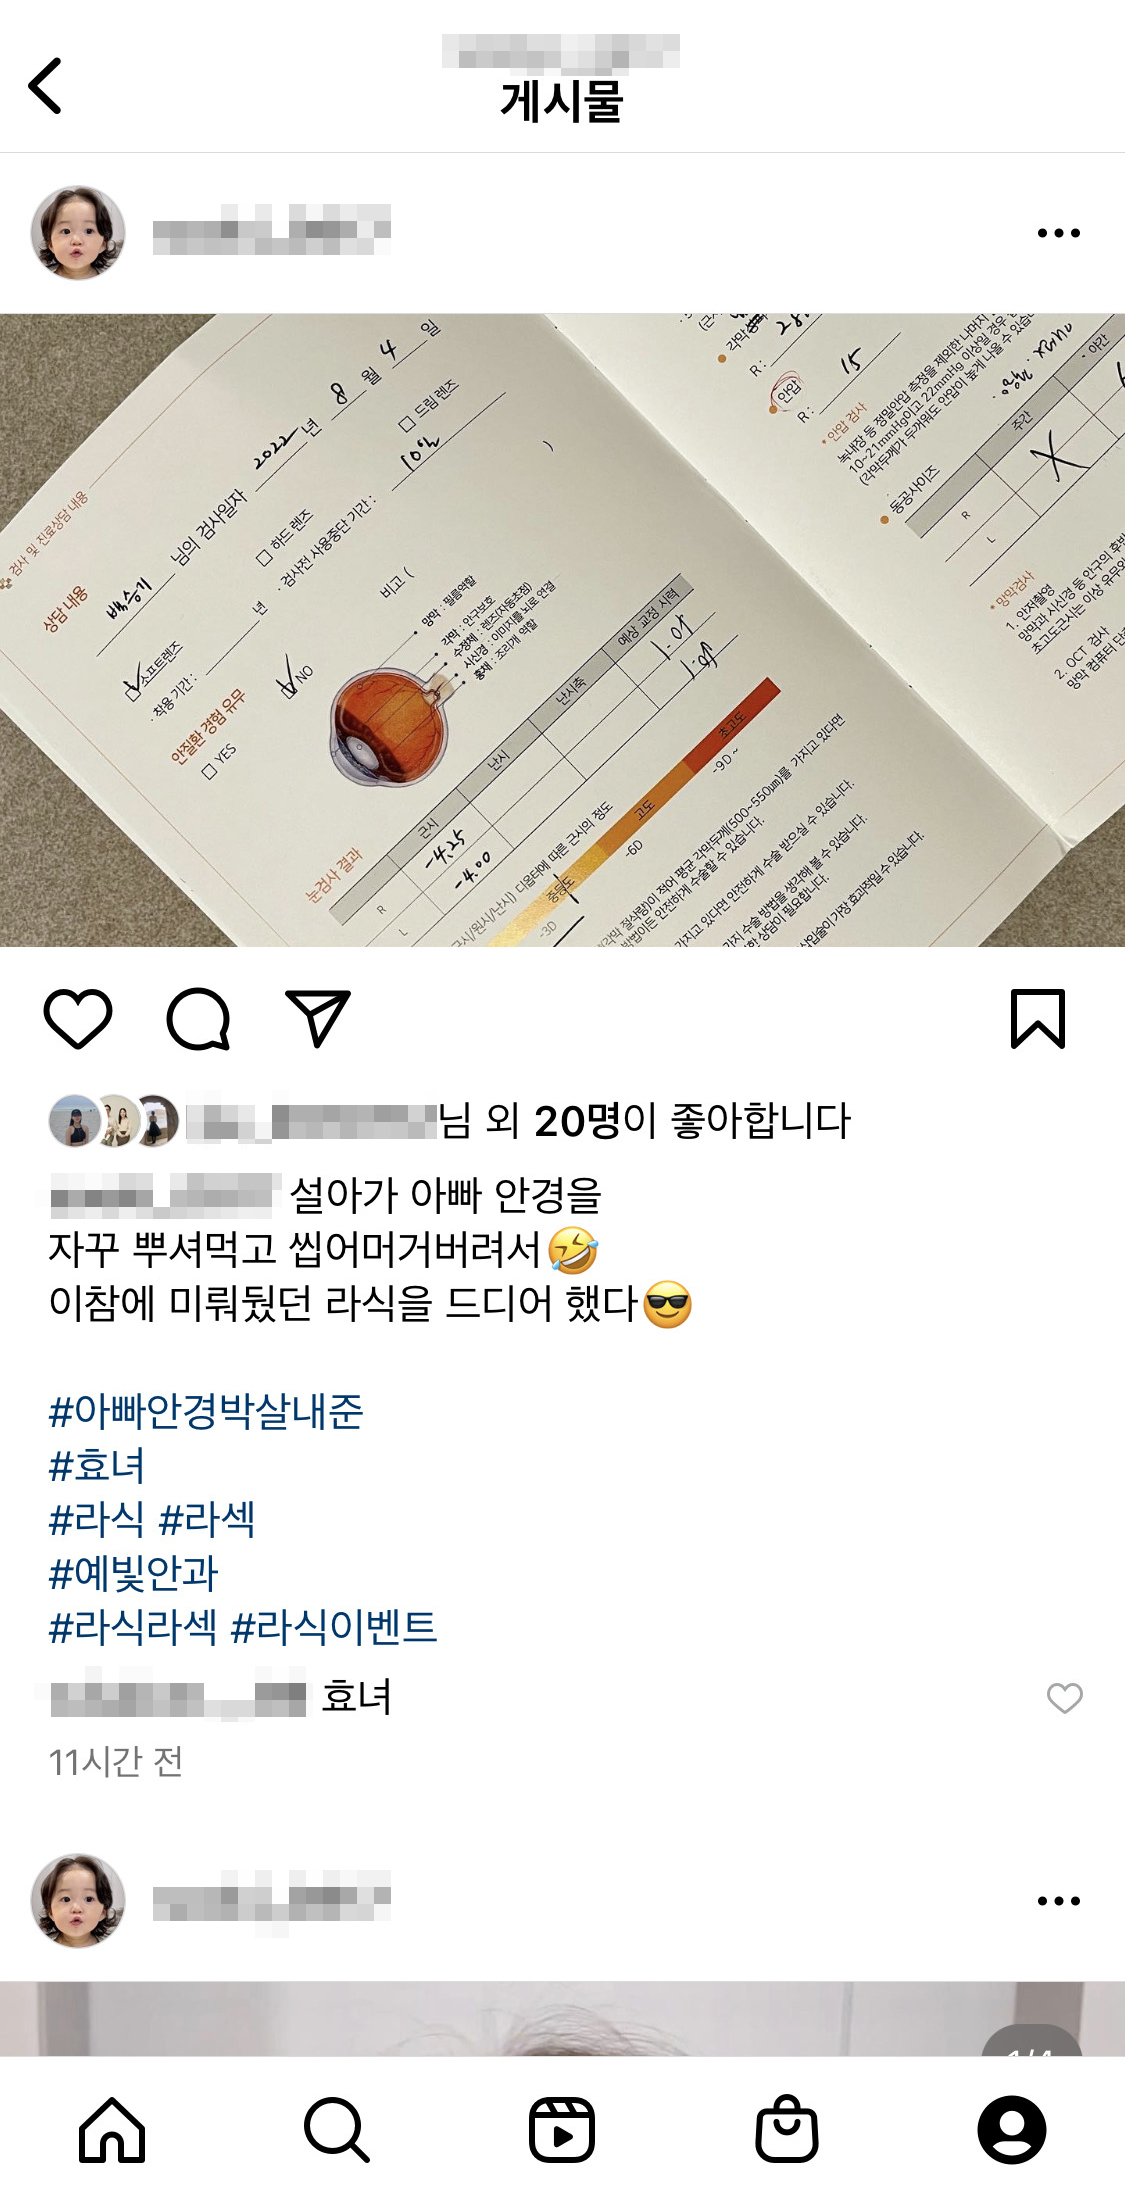The width and height of the screenshot is (1125, 2198).
Task: Open first post's three-dot options menu
Action: pyautogui.click(x=1059, y=233)
